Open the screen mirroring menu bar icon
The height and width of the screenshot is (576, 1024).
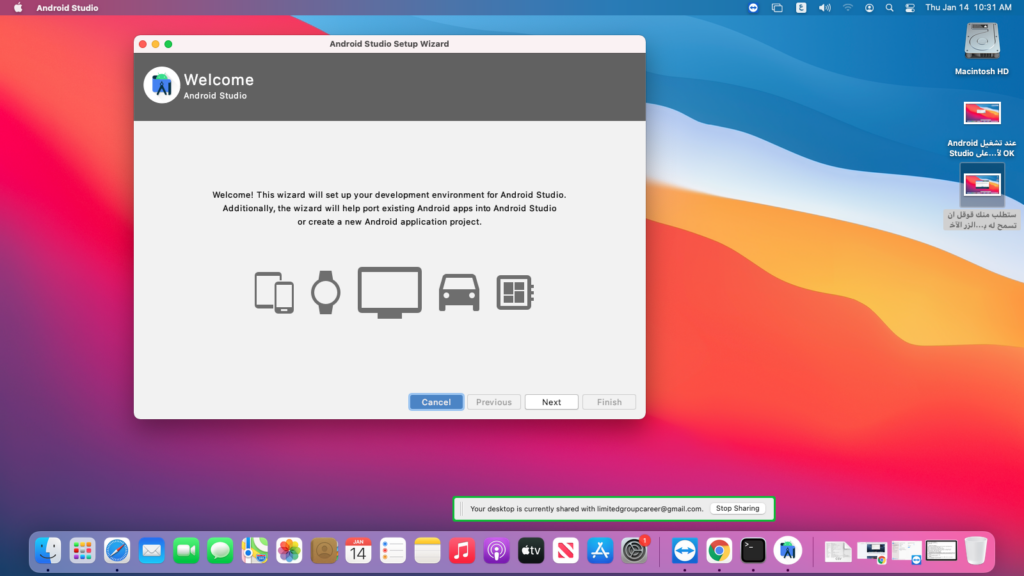point(777,8)
